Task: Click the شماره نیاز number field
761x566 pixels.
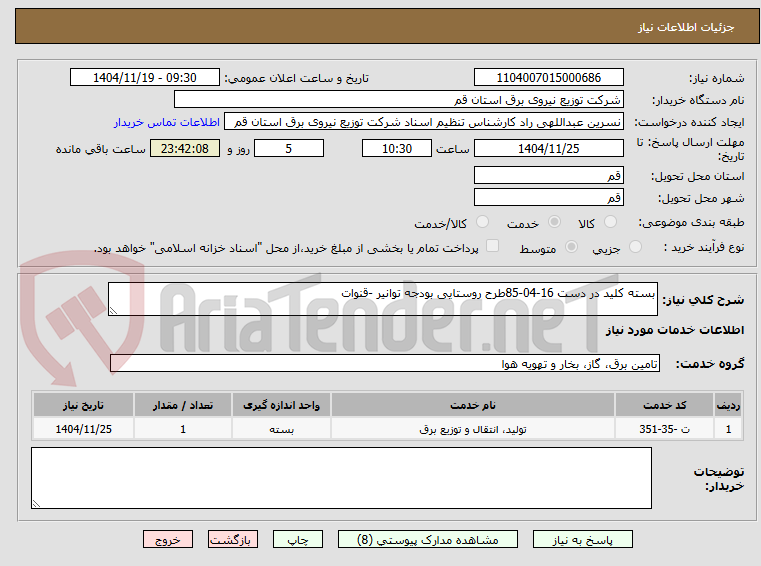Action: pyautogui.click(x=548, y=78)
